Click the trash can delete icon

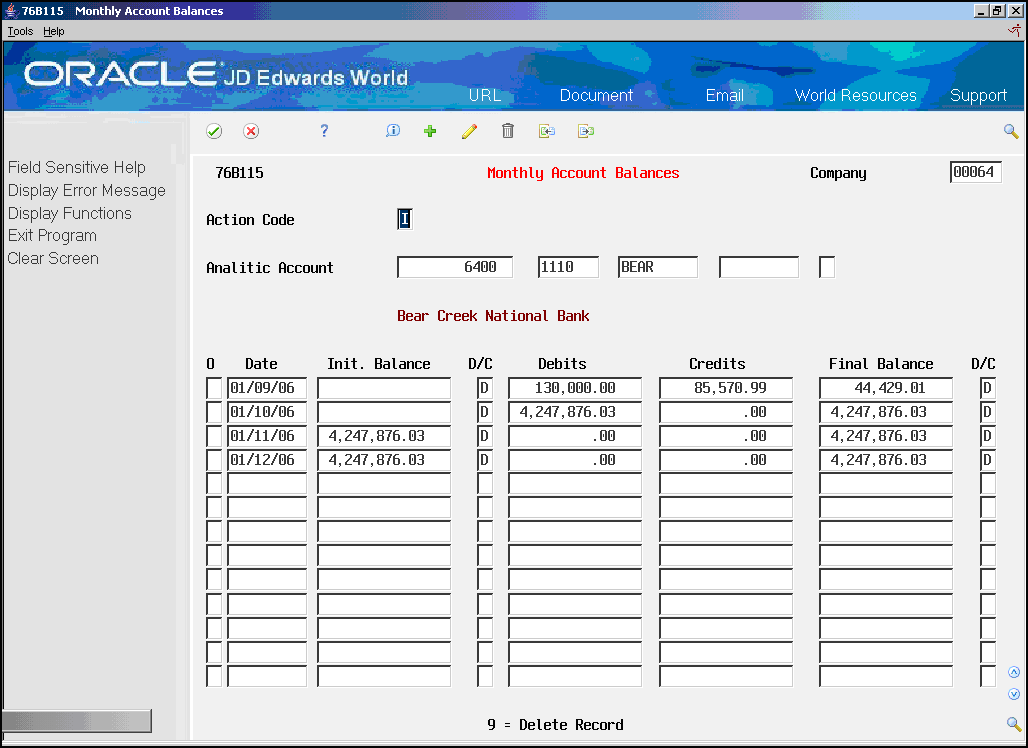coord(507,131)
